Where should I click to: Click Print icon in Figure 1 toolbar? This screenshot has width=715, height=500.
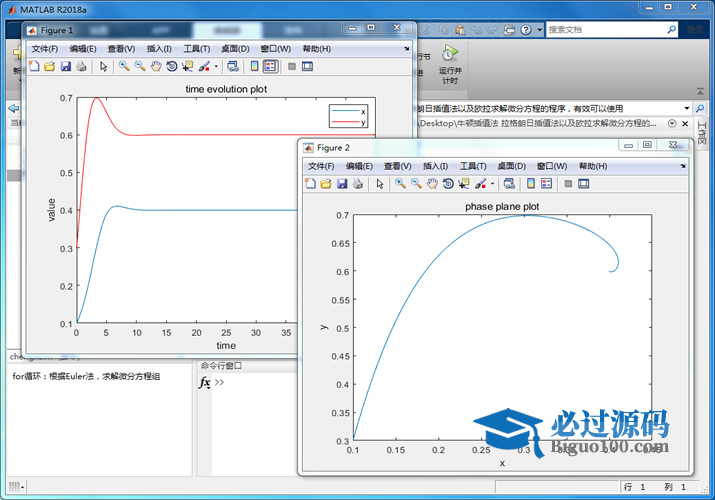click(81, 67)
